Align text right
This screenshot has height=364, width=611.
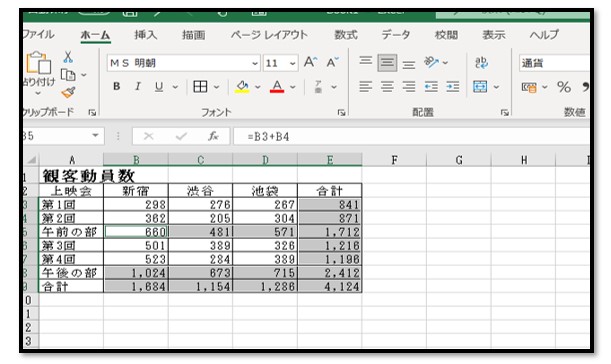pos(409,87)
